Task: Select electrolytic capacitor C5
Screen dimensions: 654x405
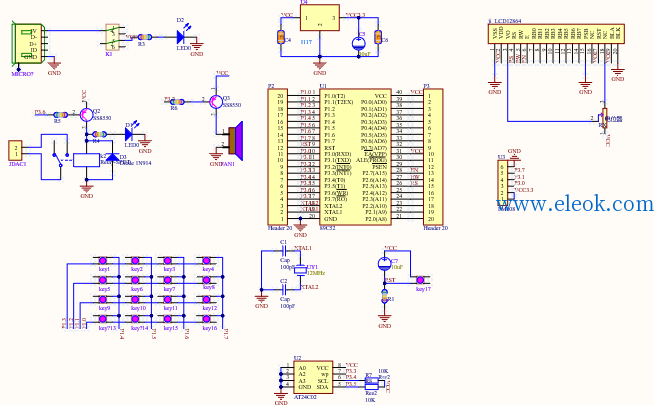Action: pos(359,43)
